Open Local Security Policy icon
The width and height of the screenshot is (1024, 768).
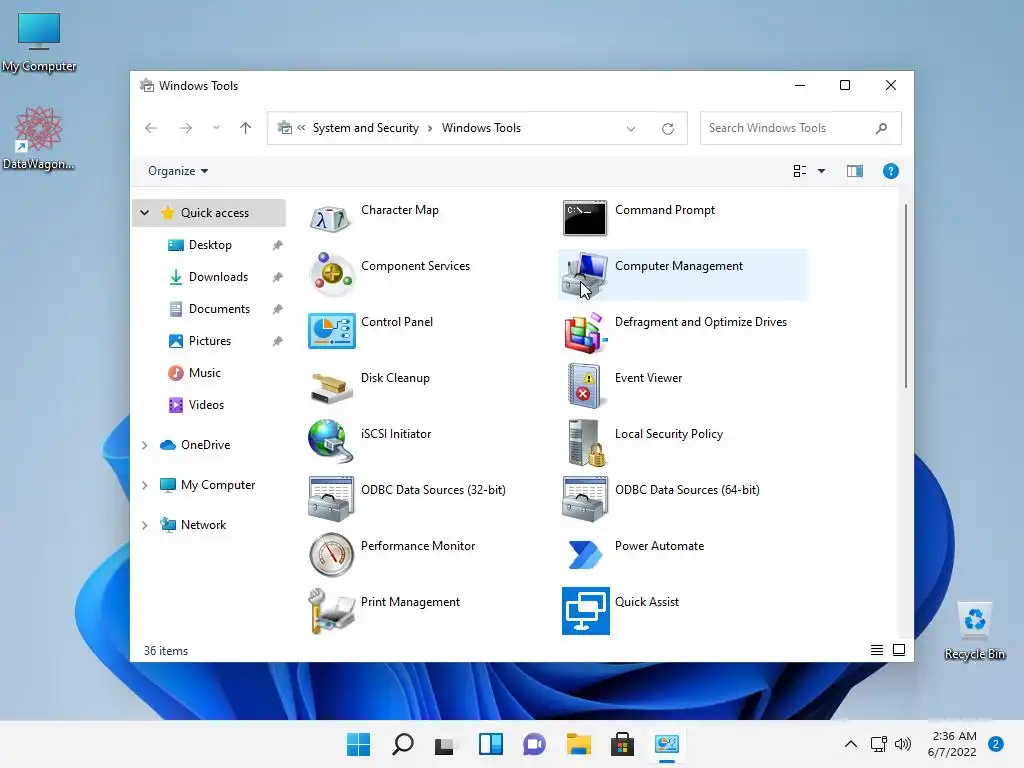586,443
